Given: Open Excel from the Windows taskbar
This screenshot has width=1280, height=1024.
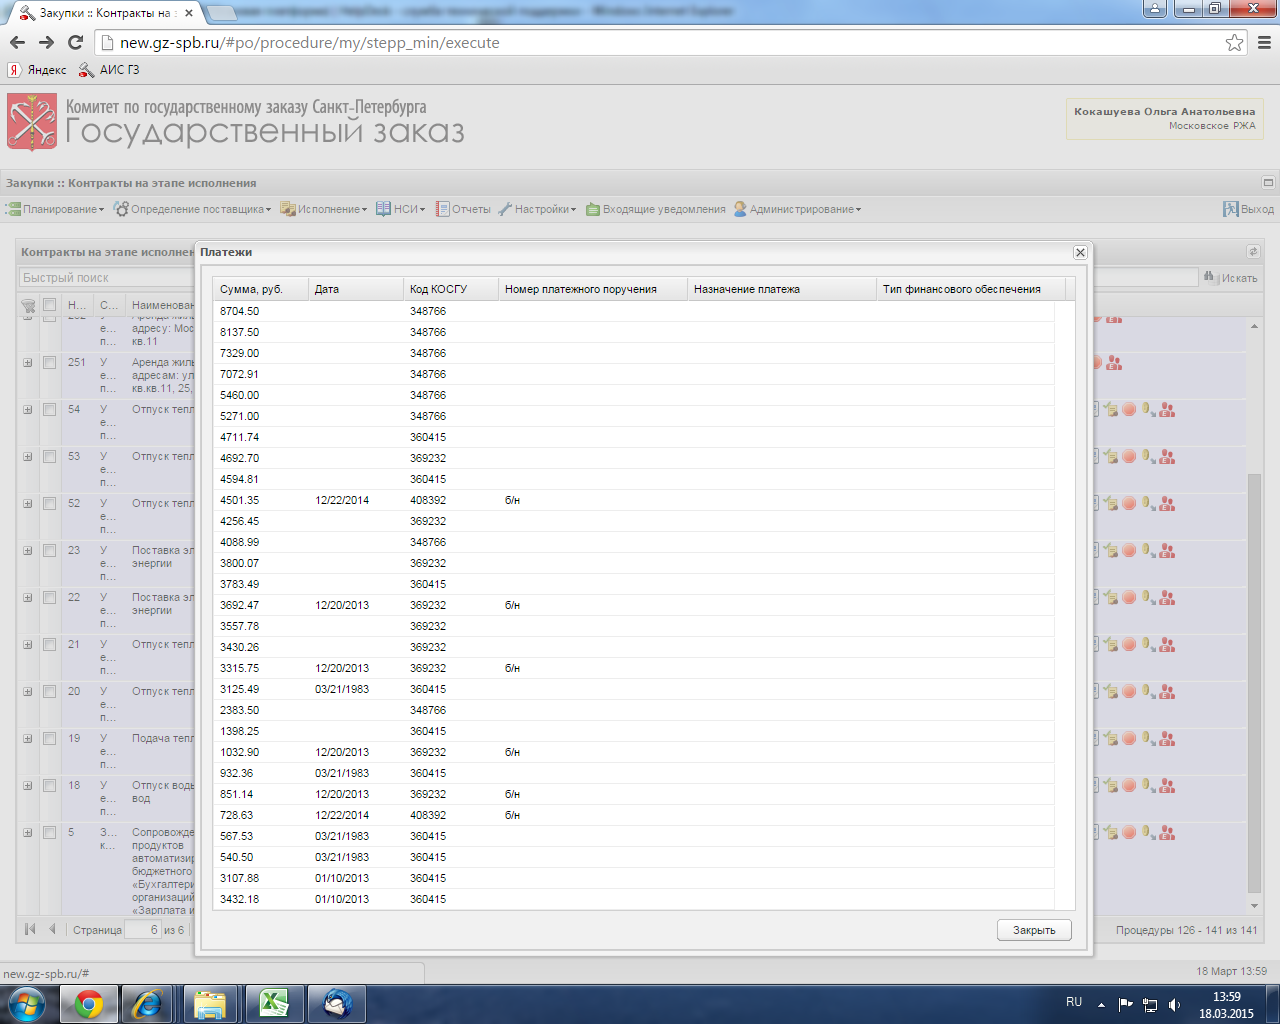Looking at the screenshot, I should [273, 1003].
